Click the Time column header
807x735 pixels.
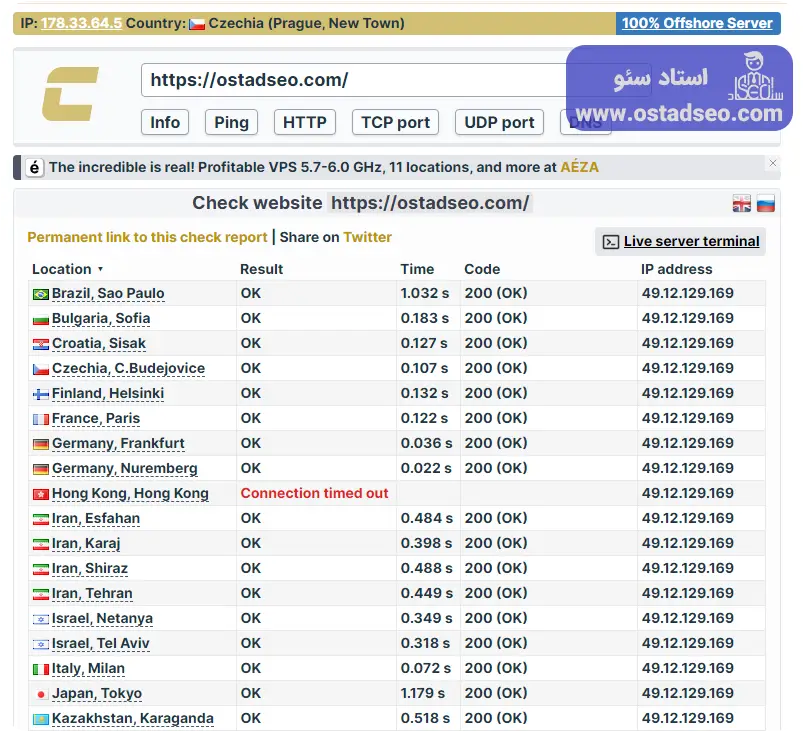coord(417,269)
